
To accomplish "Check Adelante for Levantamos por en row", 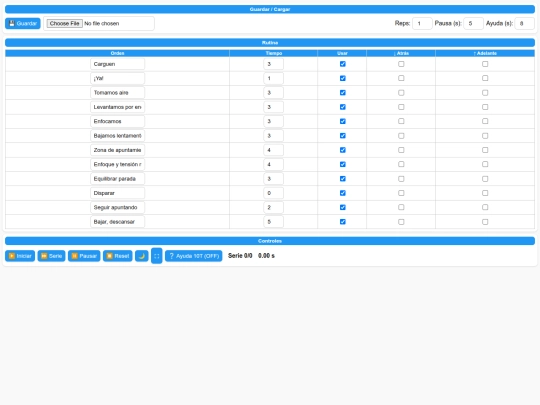I will [x=485, y=107].
